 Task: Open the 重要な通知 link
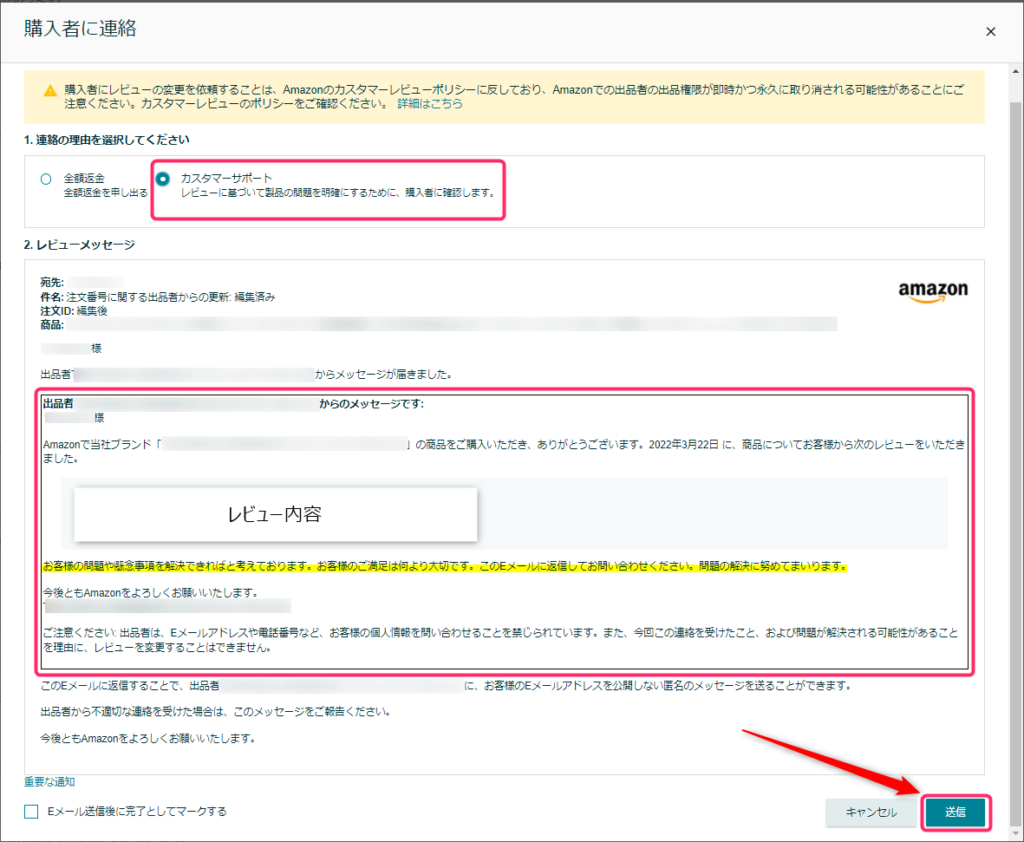coord(50,781)
